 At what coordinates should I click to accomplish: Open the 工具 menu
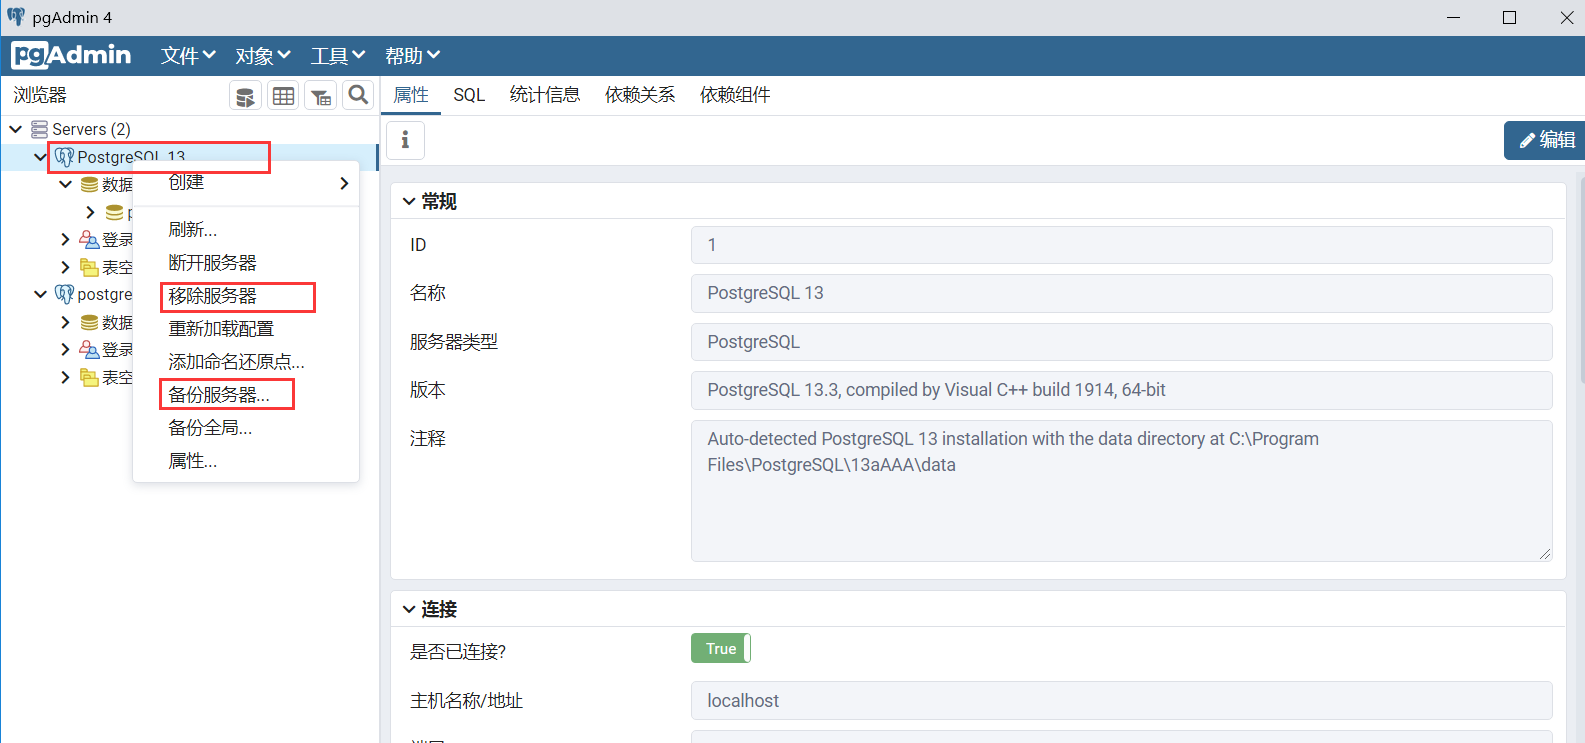[338, 56]
